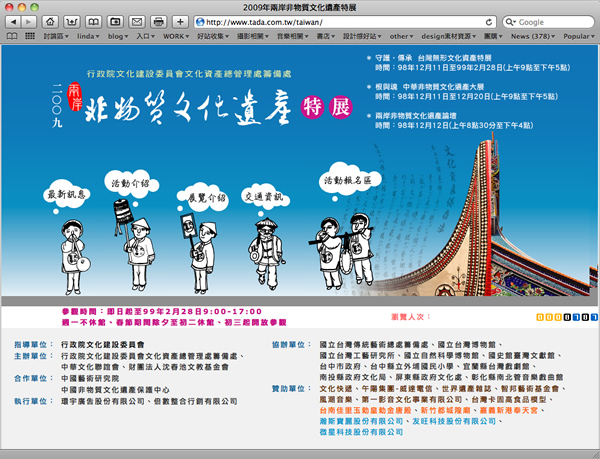This screenshot has height=459, width=600.
Task: Click the pink 特 circle badge
Action: point(312,107)
